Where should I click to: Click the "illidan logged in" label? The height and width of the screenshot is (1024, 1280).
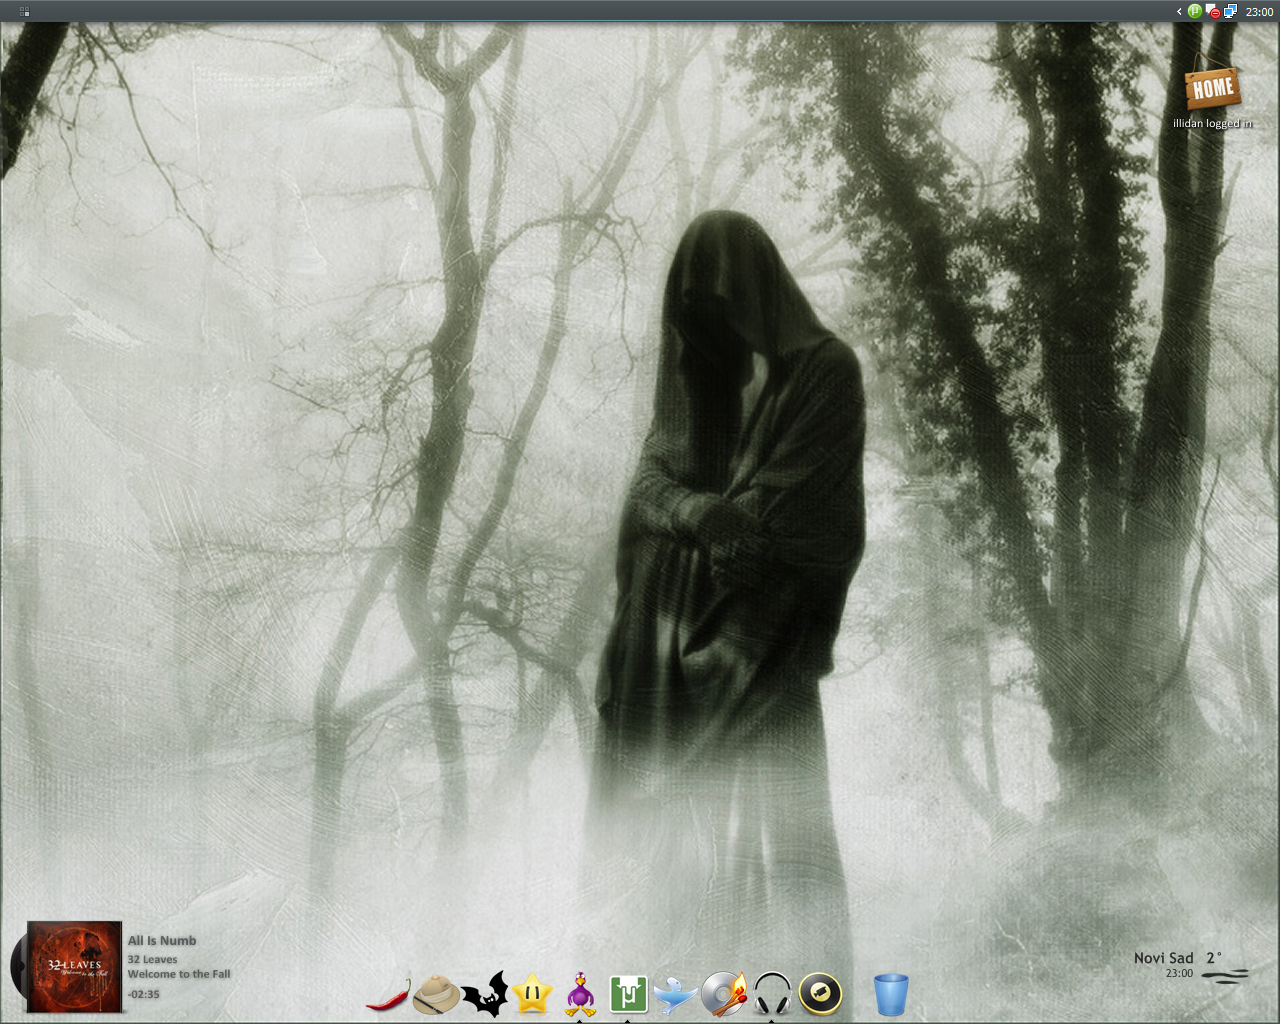click(x=1212, y=123)
